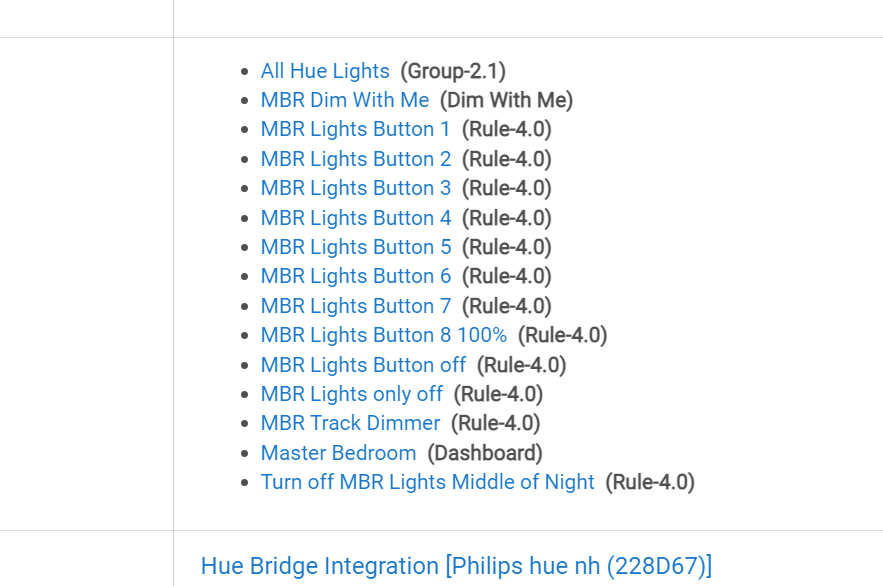Open MBR Lights Button 8 100% rule
Screen dimensions: 883x586
(x=383, y=335)
